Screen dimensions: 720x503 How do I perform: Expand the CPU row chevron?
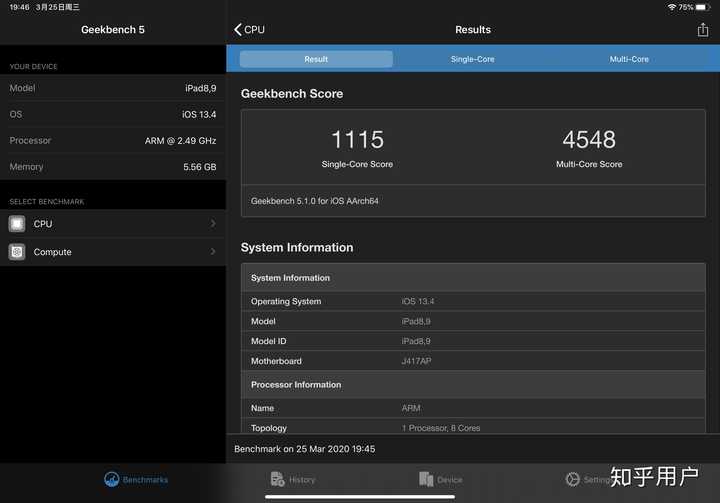[x=213, y=223]
